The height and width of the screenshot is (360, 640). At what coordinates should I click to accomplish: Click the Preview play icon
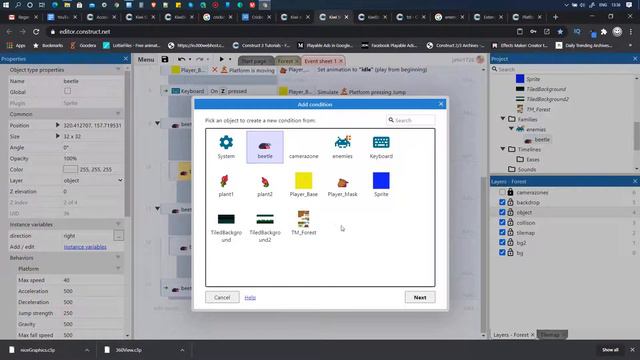point(222,59)
